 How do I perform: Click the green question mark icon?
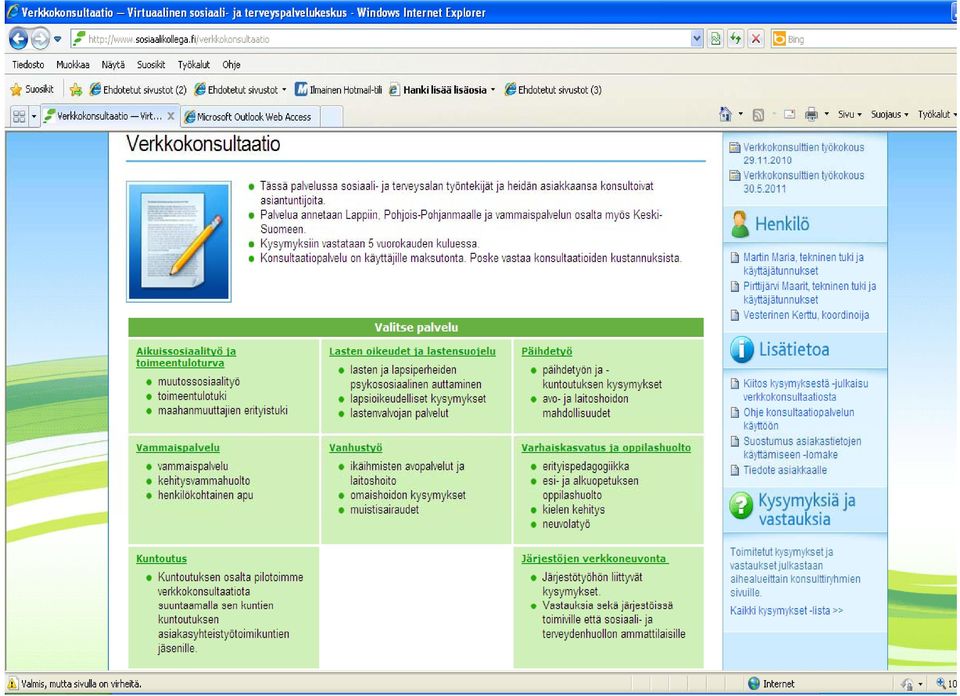[x=741, y=506]
